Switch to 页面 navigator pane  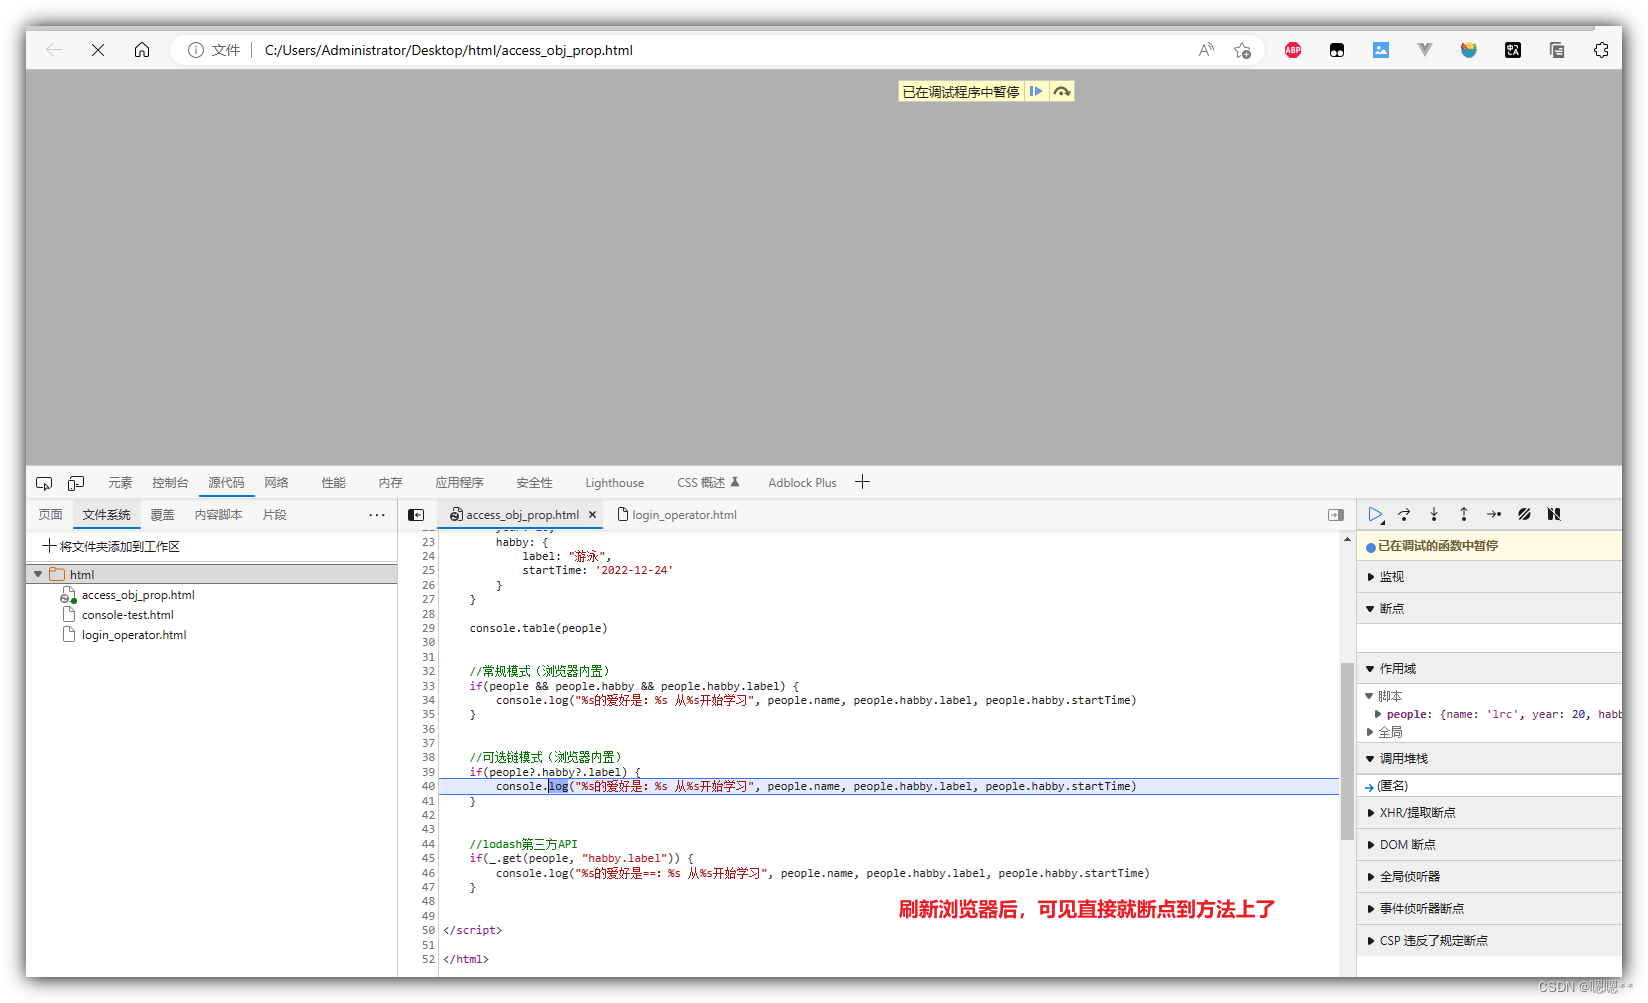pyautogui.click(x=50, y=515)
